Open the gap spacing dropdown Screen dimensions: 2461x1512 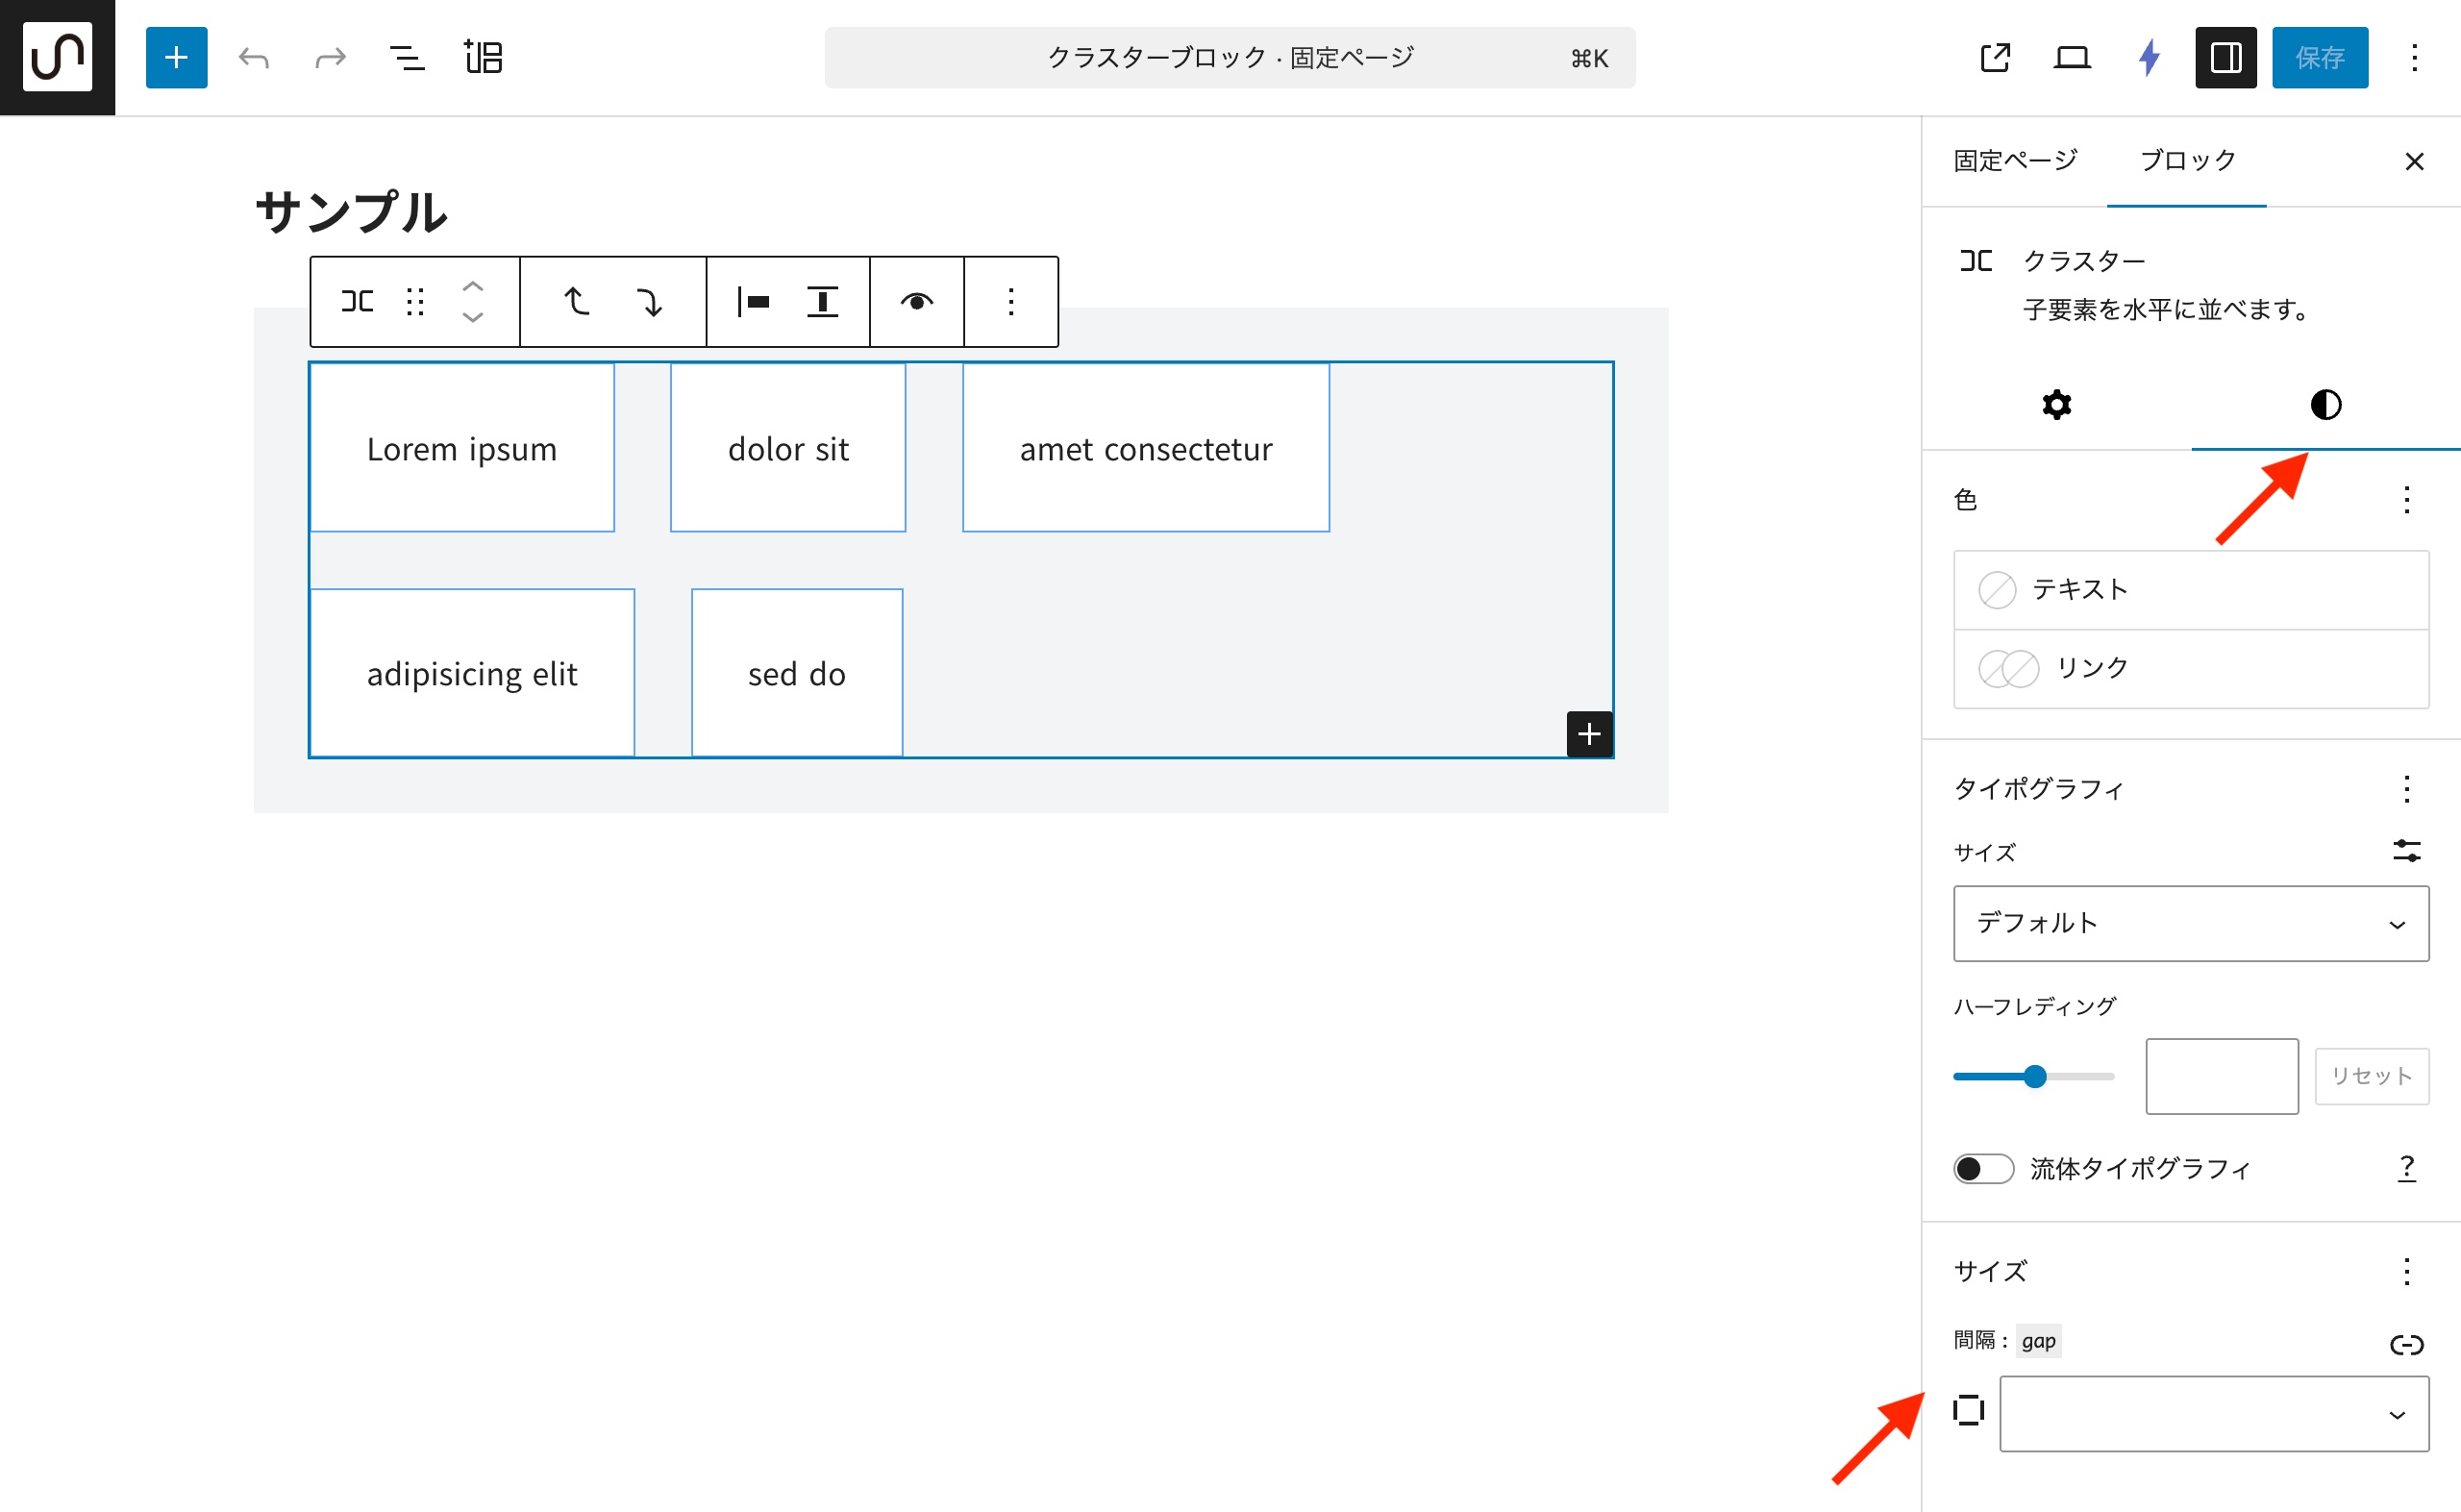2213,1413
